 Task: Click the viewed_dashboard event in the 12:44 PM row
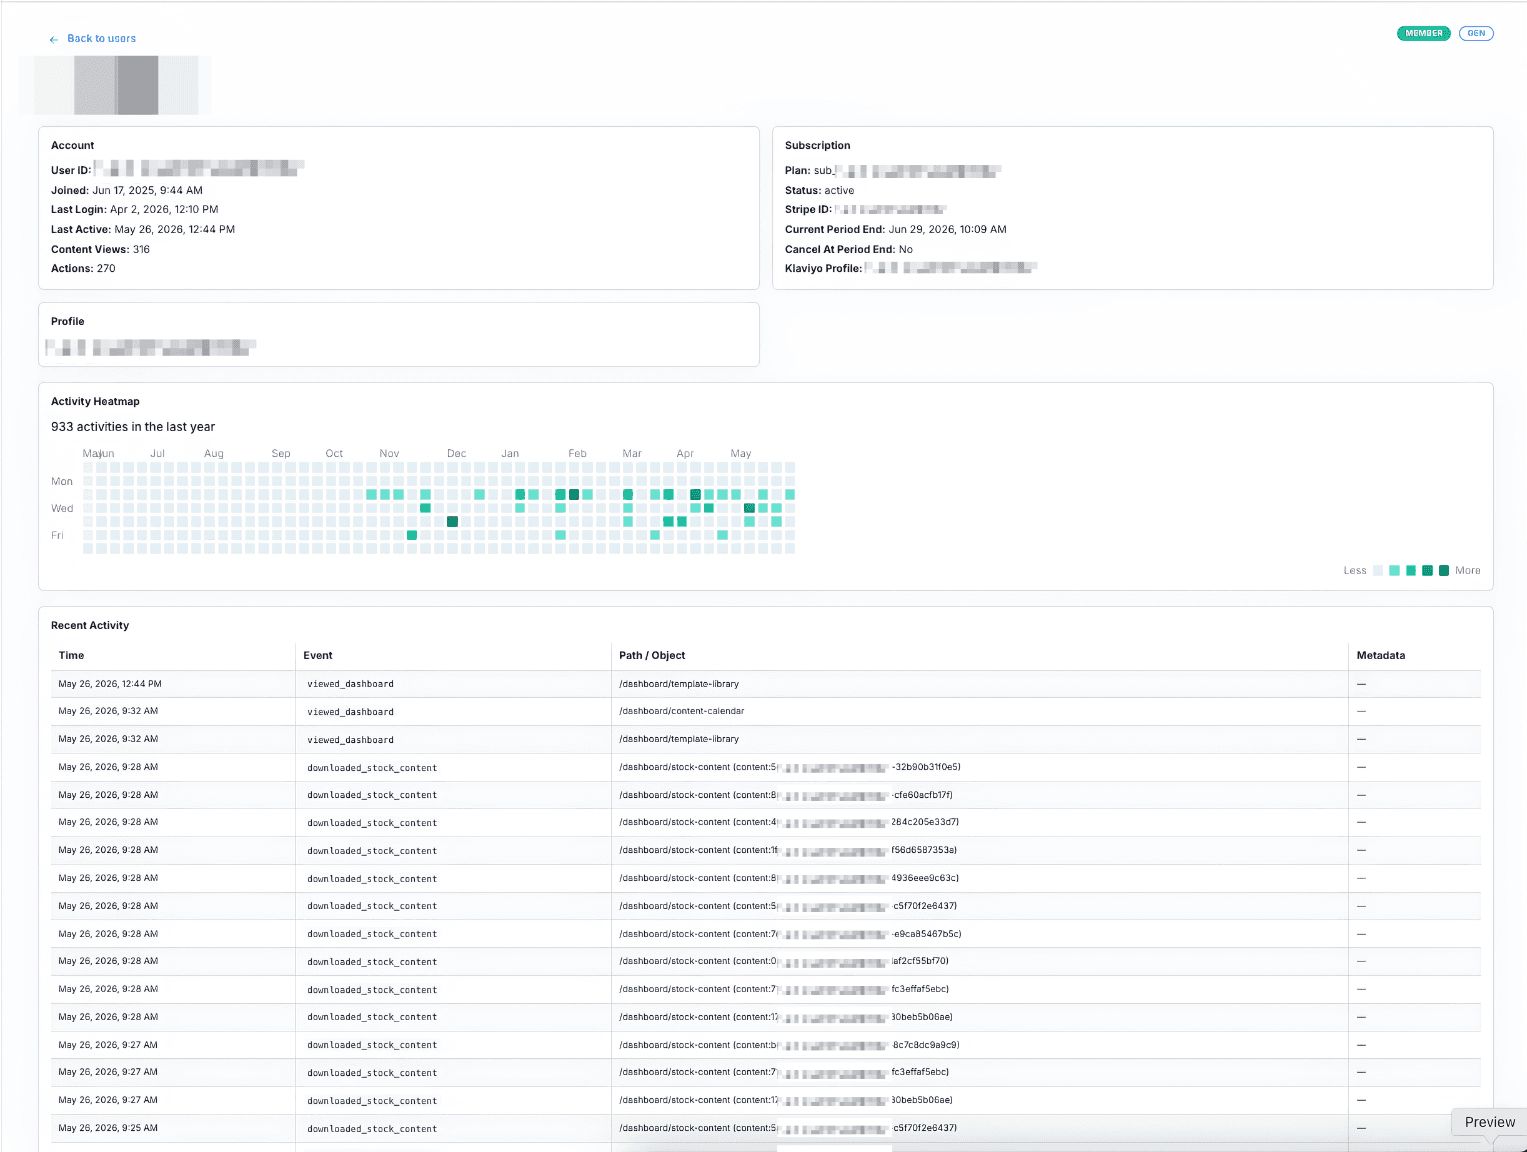[x=350, y=684]
